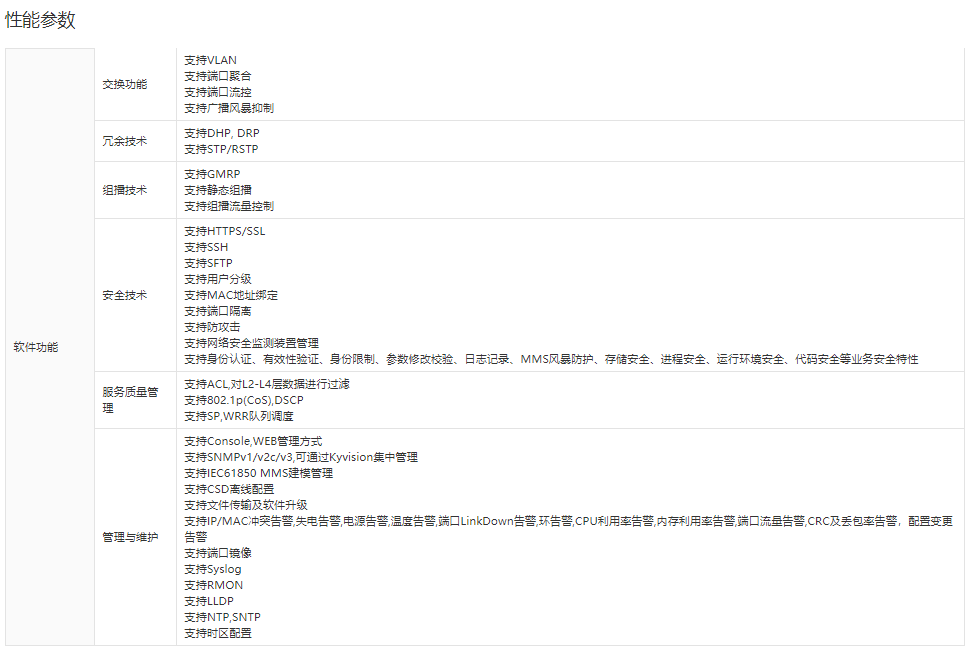The image size is (968, 646).
Task: Select the 支持IEC61850 MMS建模管理 entry
Action: tap(258, 473)
